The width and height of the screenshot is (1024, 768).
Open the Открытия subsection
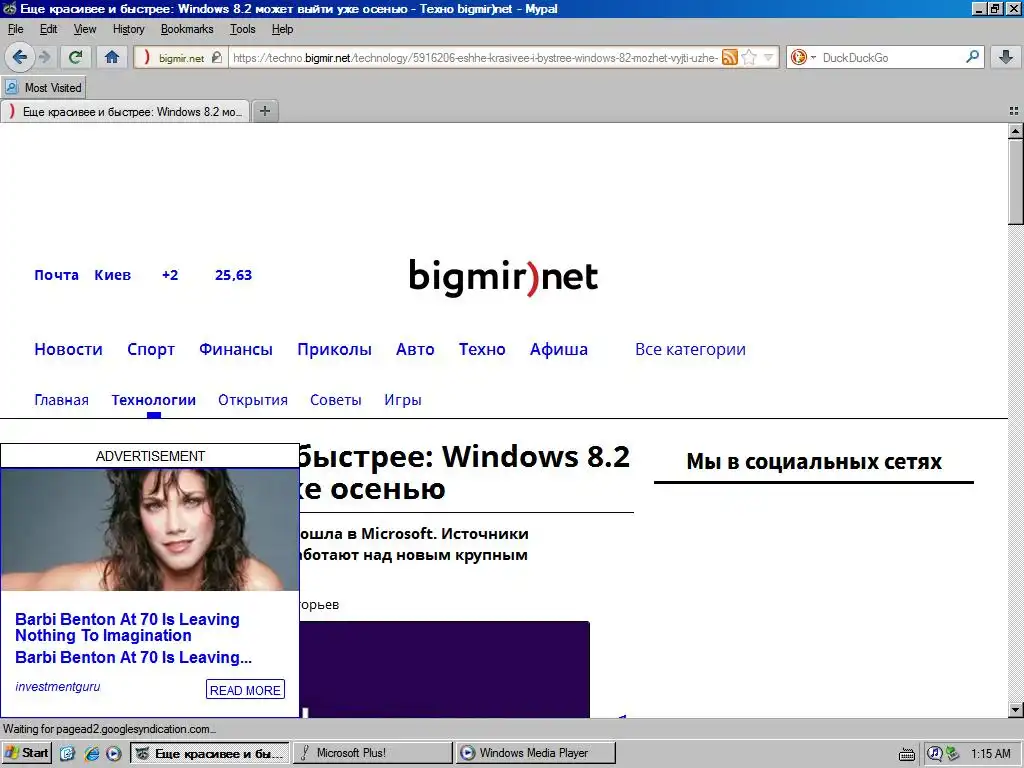tap(253, 400)
